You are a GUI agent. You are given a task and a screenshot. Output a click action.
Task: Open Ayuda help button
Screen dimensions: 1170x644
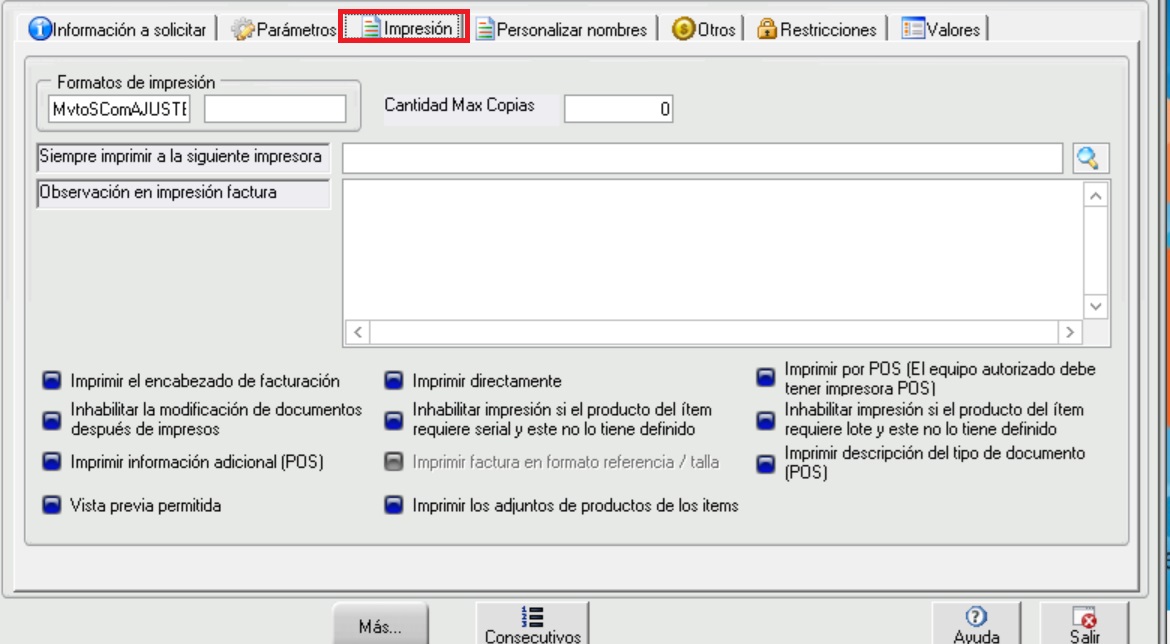(976, 624)
